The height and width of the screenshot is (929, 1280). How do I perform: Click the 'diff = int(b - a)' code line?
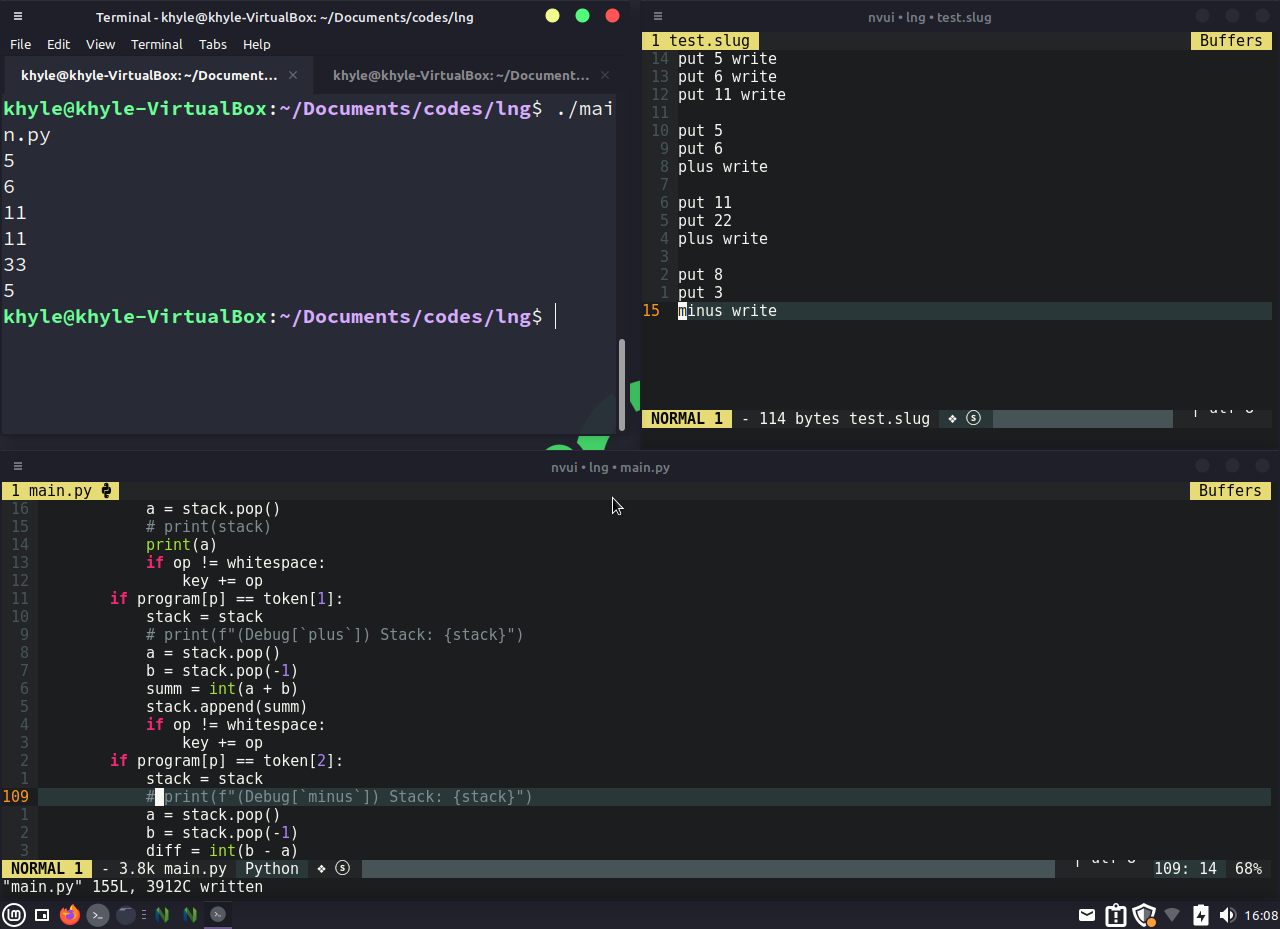[222, 851]
